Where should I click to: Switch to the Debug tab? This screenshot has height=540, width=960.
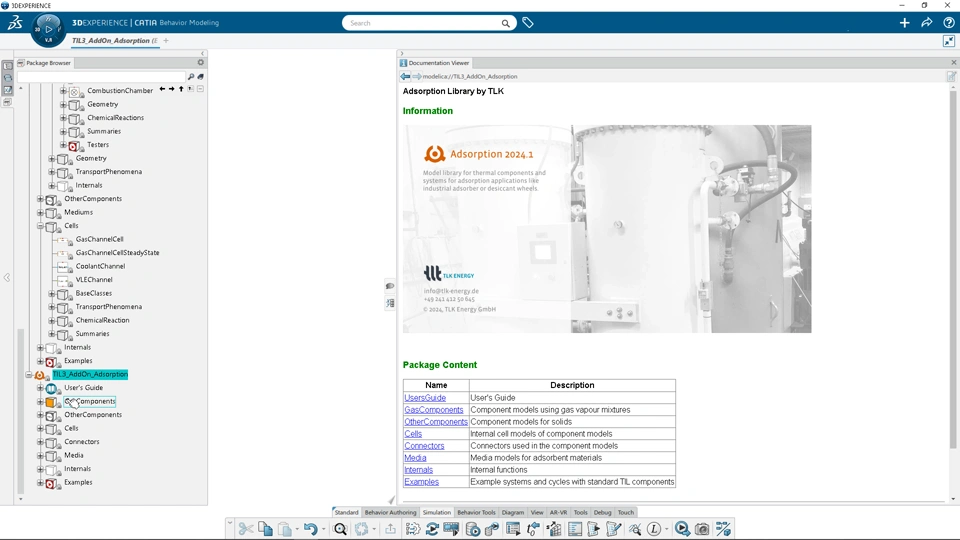[602, 512]
